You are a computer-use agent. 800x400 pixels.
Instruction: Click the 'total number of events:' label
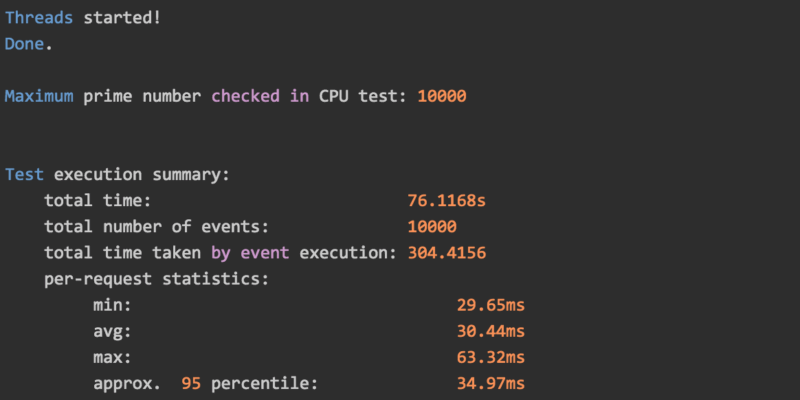click(x=156, y=227)
